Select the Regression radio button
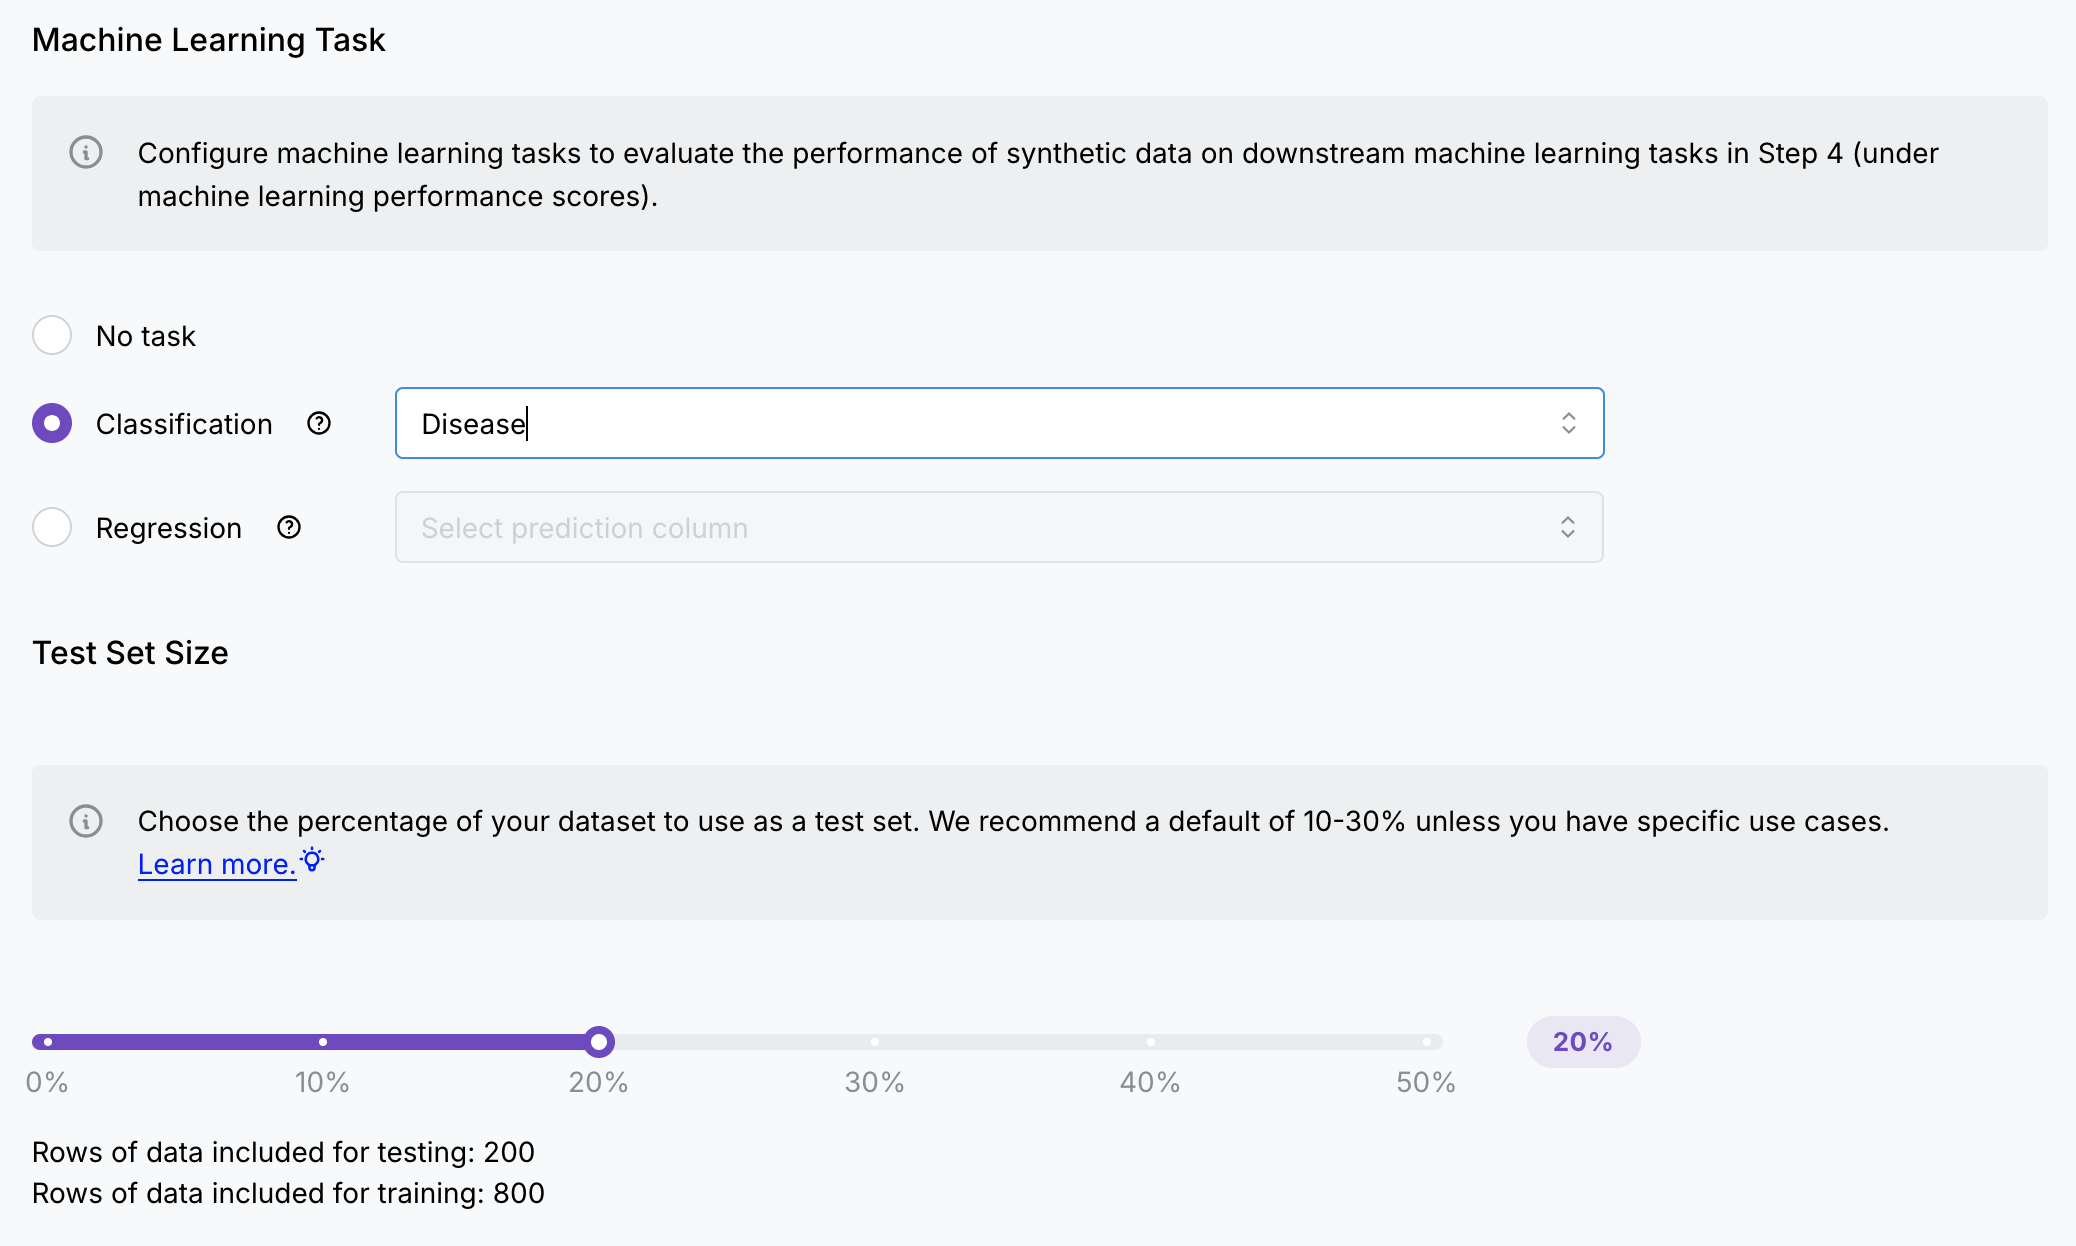The width and height of the screenshot is (2076, 1246). click(x=52, y=527)
